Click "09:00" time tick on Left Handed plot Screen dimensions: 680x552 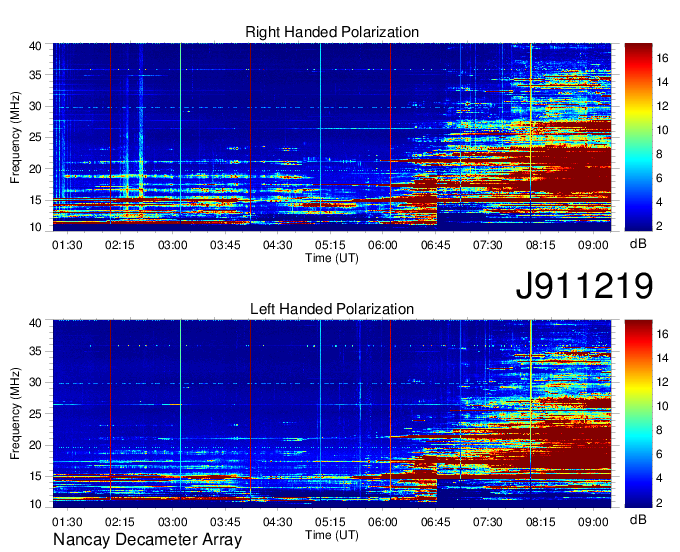[593, 522]
